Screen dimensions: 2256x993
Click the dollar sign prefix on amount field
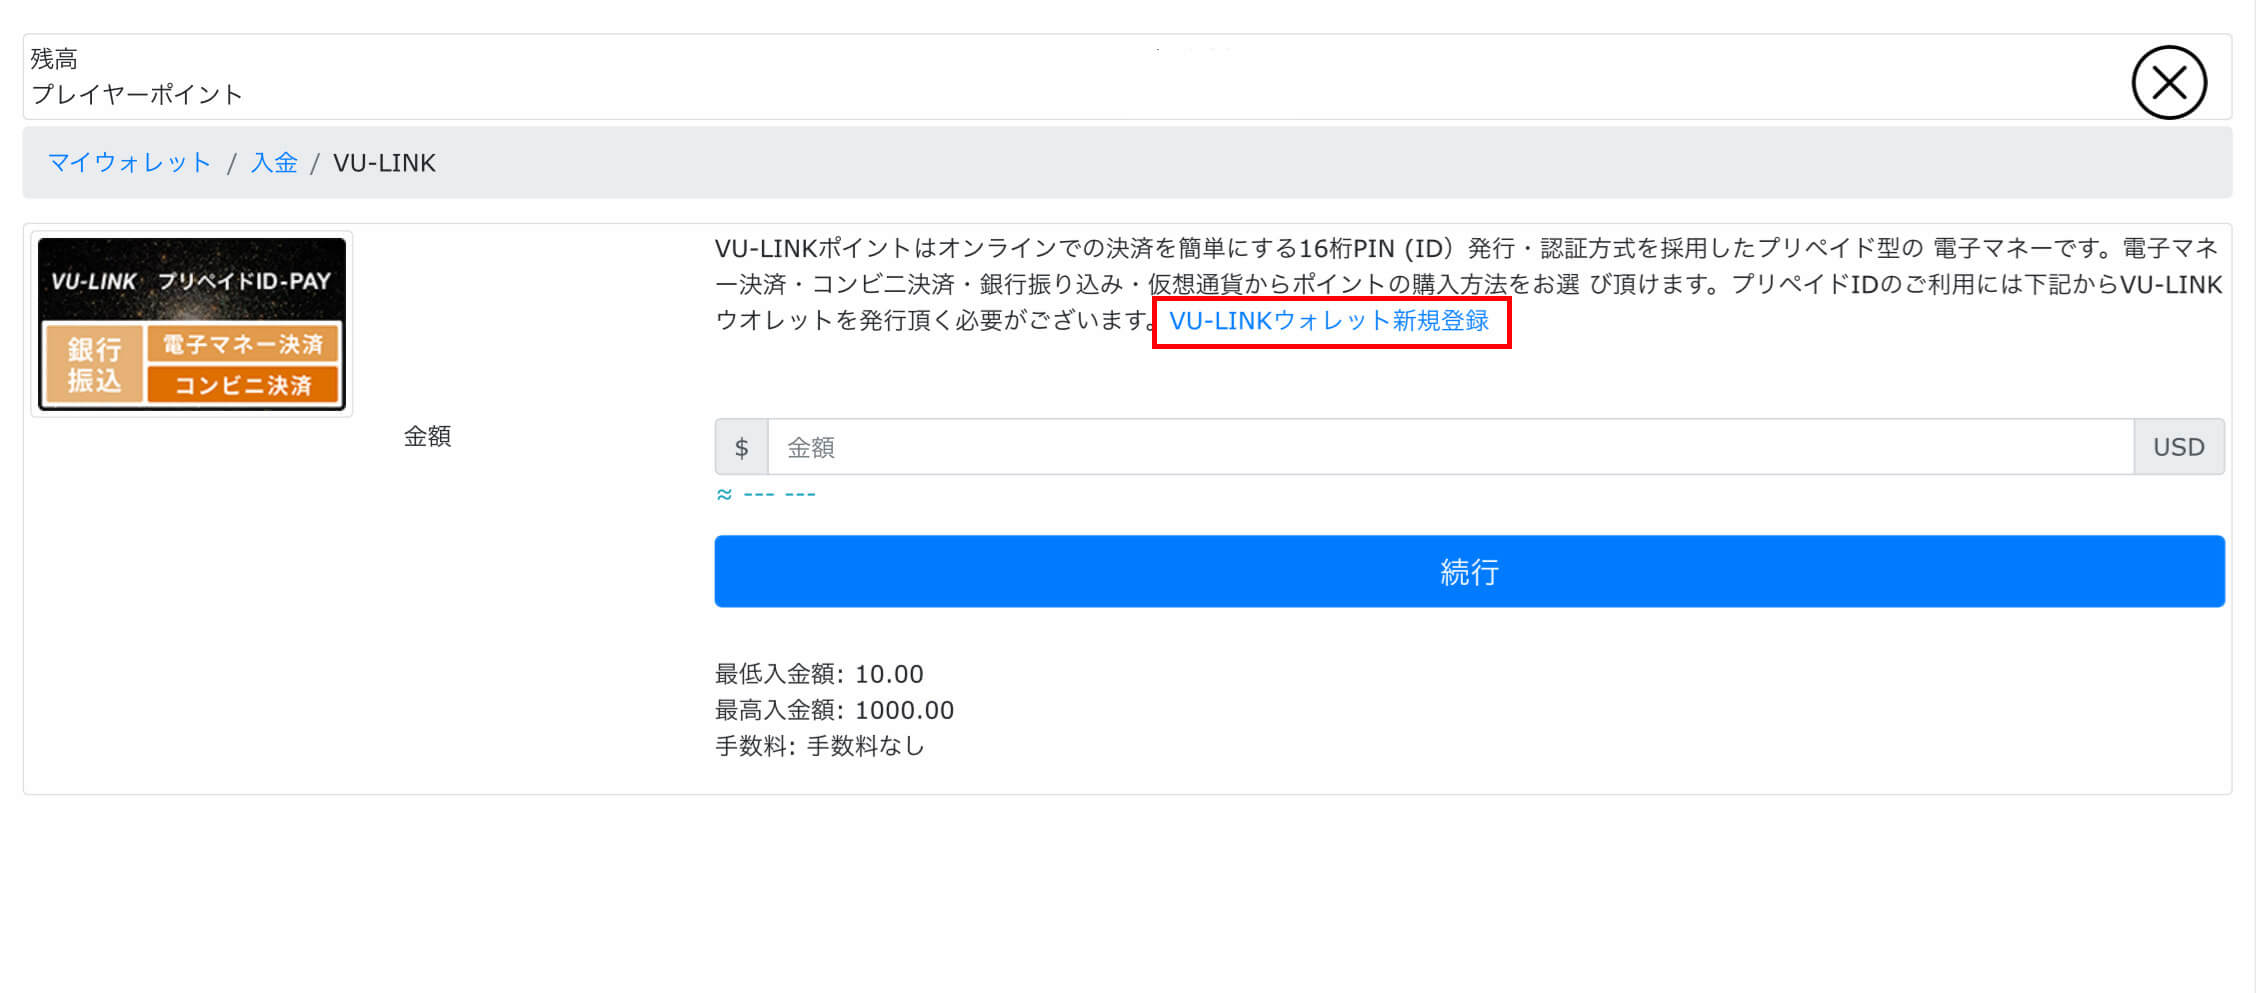pos(741,447)
